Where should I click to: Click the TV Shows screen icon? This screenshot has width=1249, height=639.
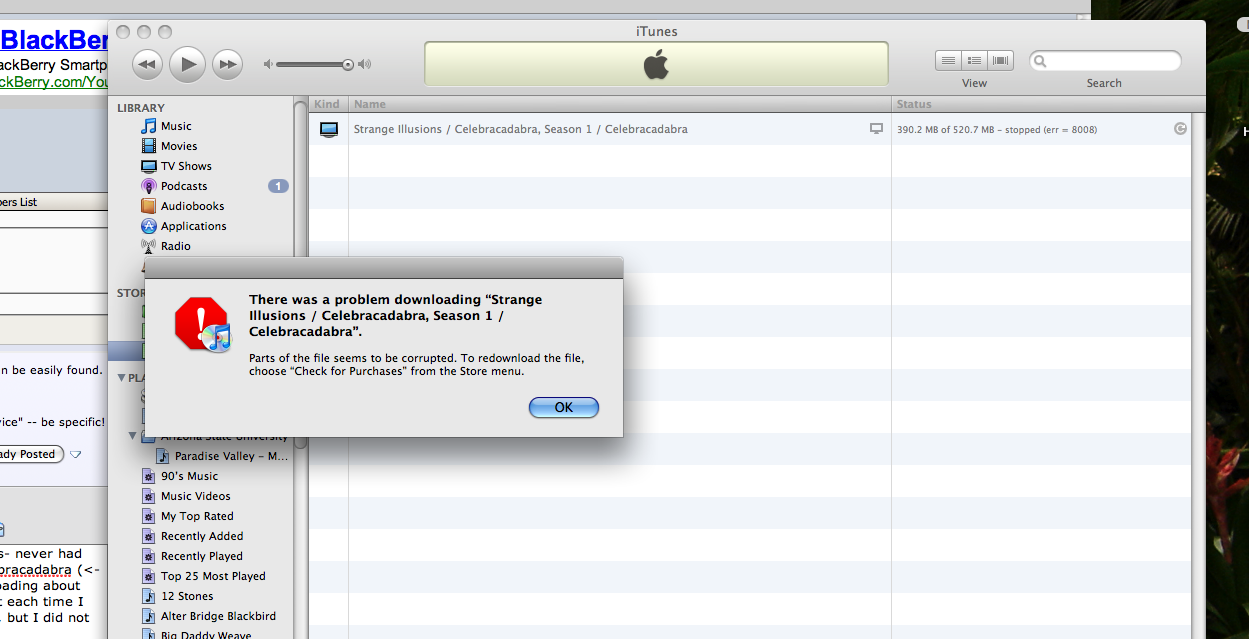tap(149, 166)
